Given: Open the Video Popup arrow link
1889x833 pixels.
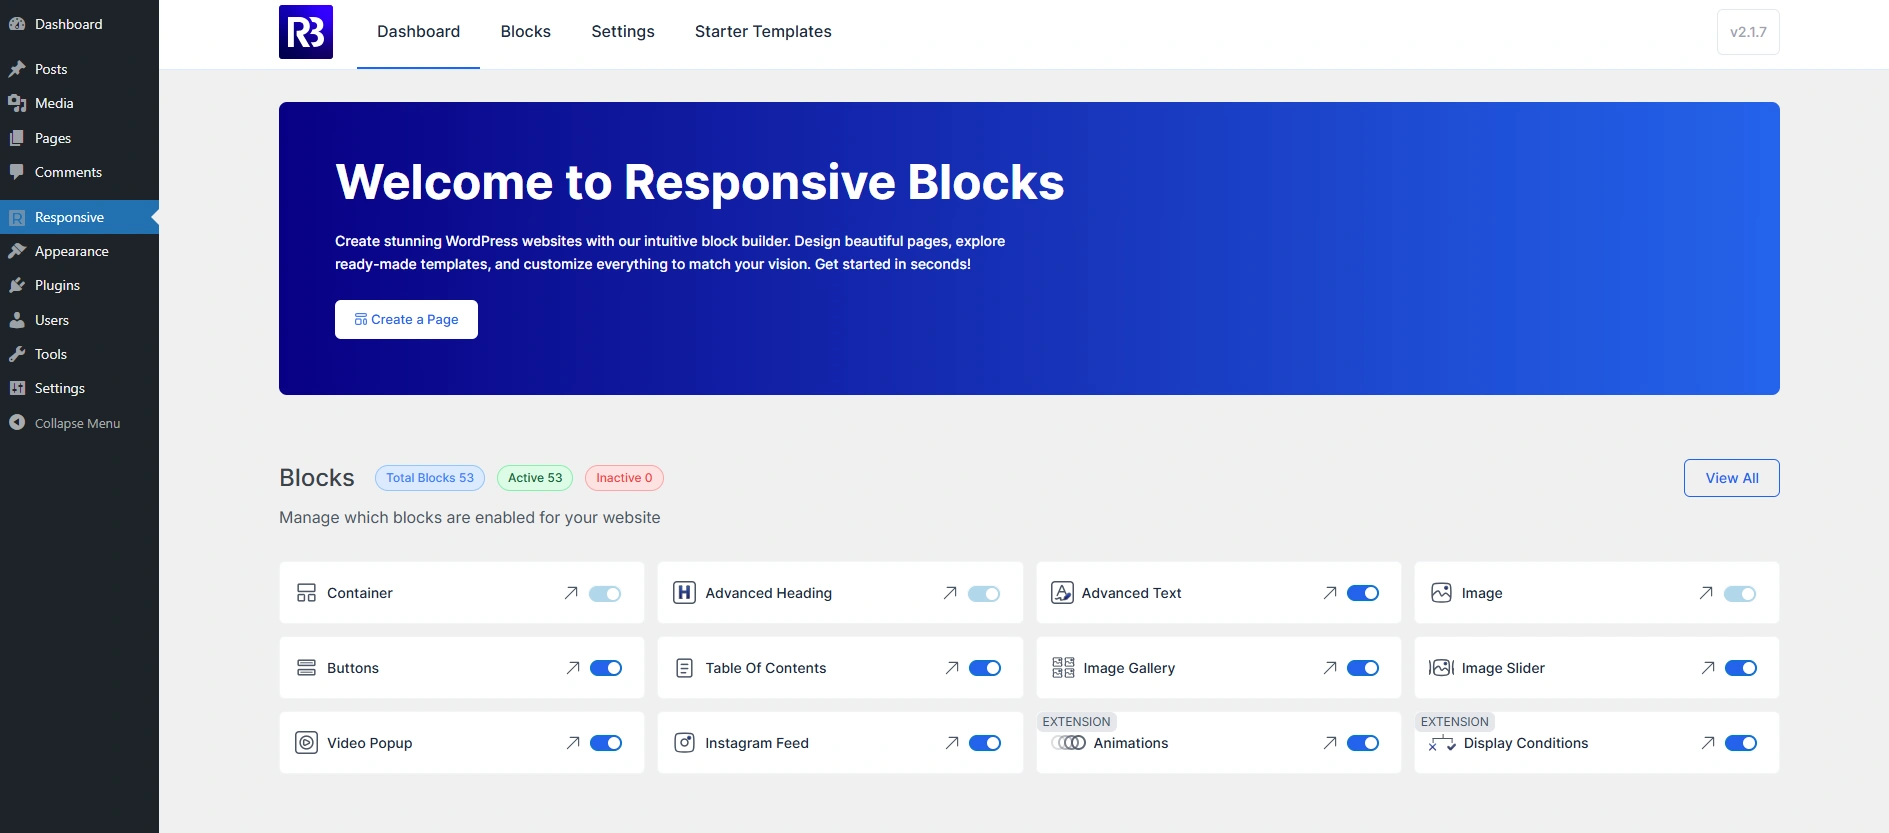Looking at the screenshot, I should [573, 743].
